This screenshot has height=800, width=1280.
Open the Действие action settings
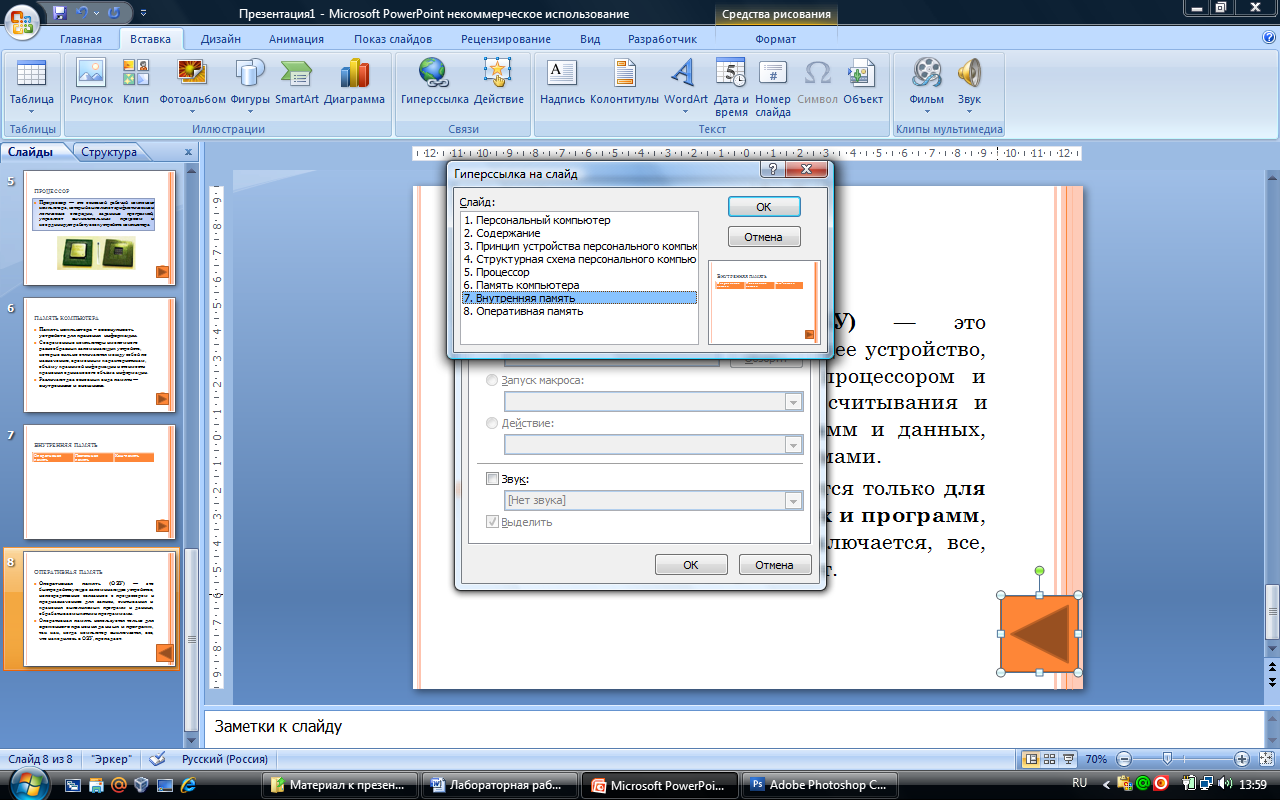tap(498, 82)
